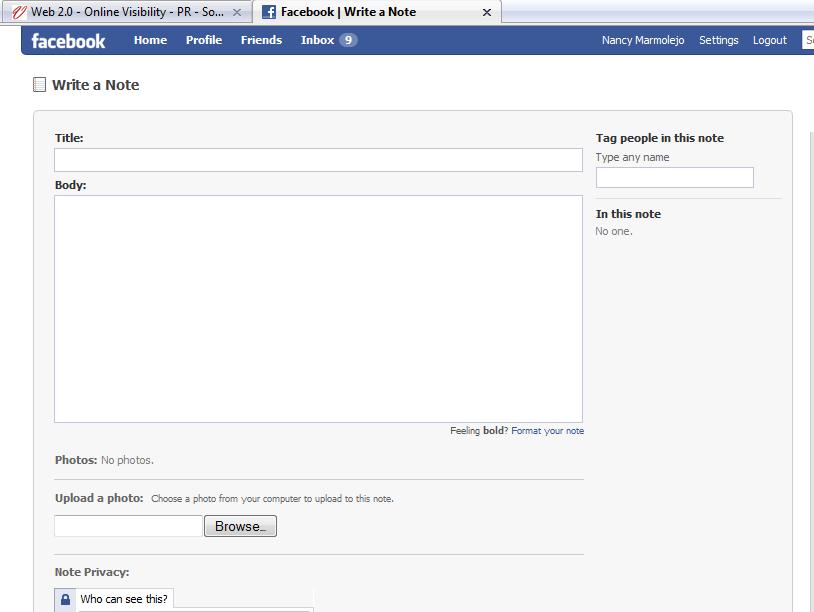Image resolution: width=814 pixels, height=612 pixels.
Task: Switch to the Web 2.0 Online Visibility tab
Action: (x=127, y=12)
